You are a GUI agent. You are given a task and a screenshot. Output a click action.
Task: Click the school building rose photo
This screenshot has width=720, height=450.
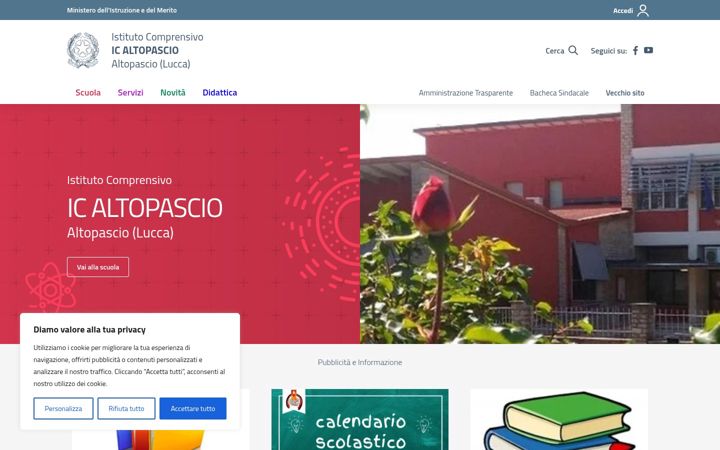(x=540, y=224)
